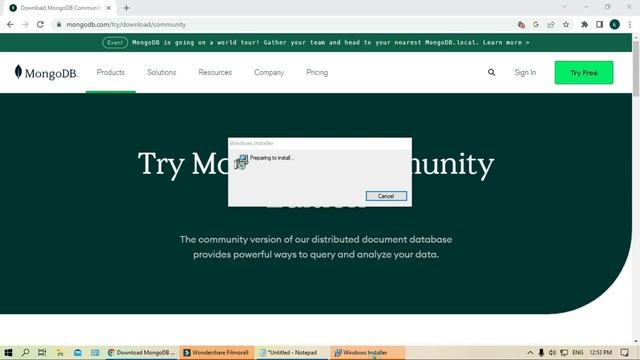640x360 pixels.
Task: Switch to Windows Installer taskbar item
Action: [367, 352]
